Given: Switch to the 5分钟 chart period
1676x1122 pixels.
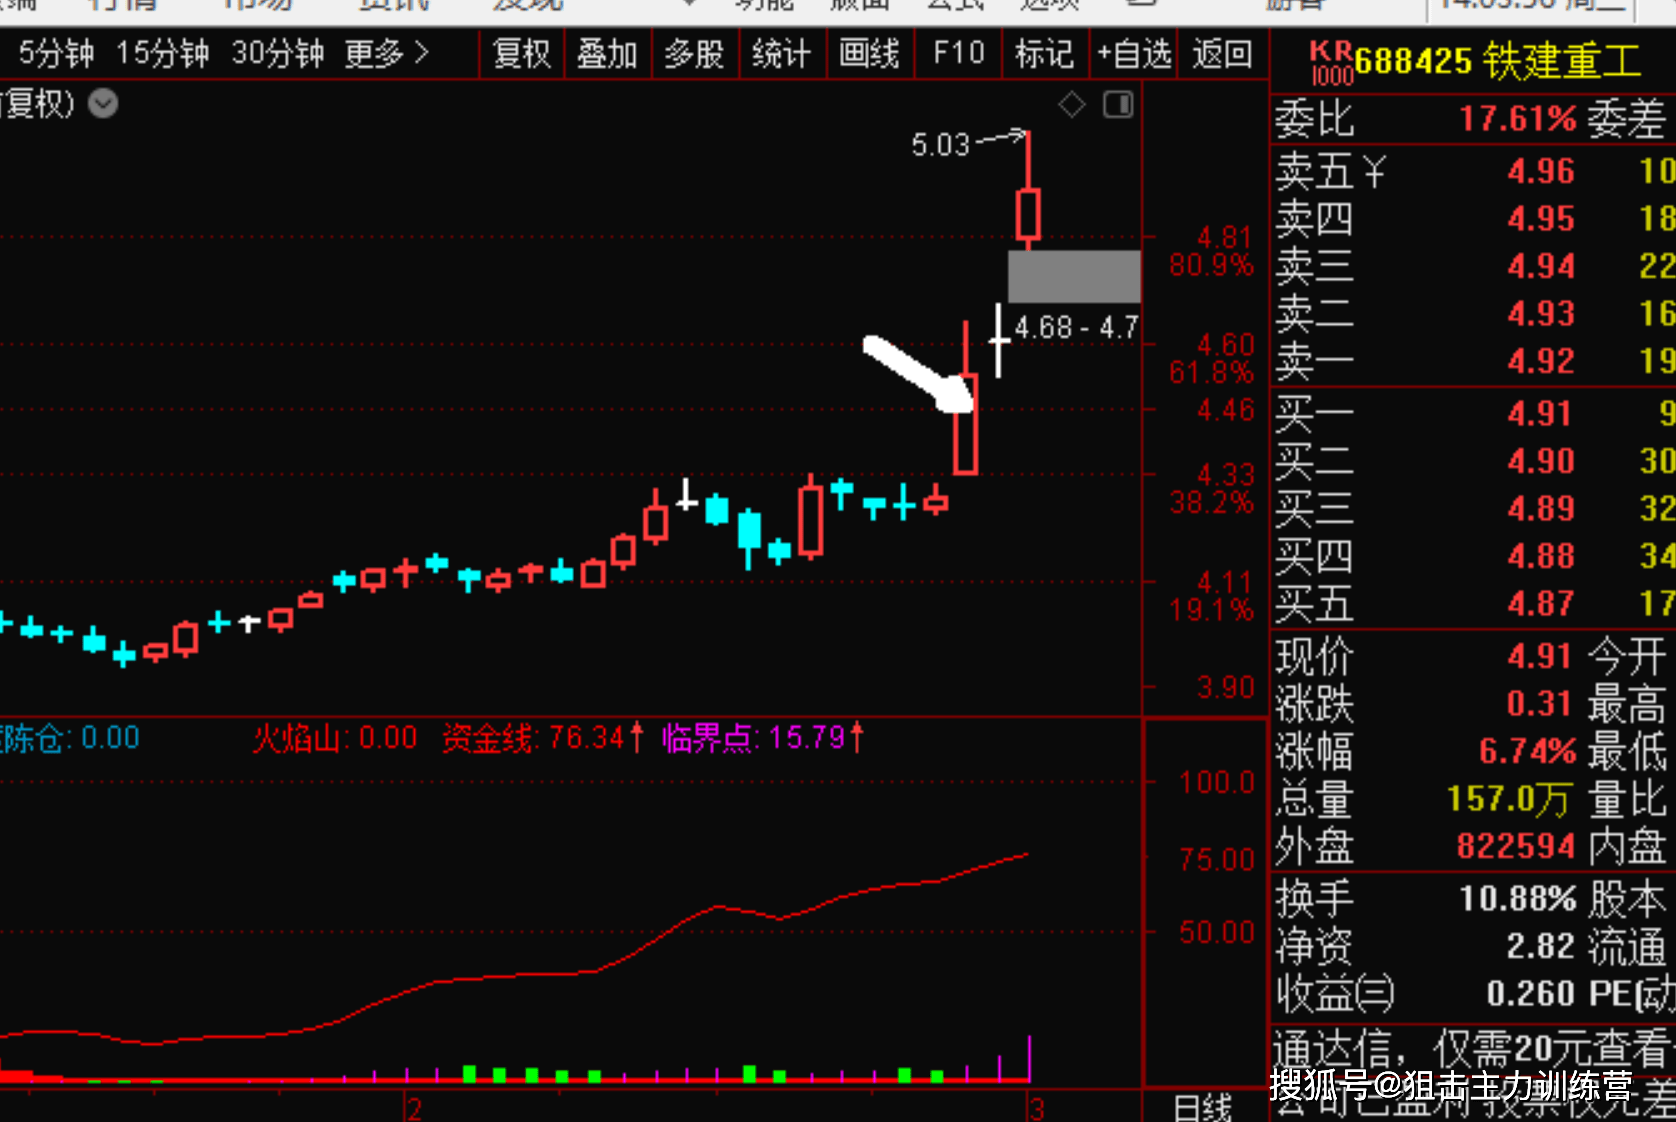Looking at the screenshot, I should click(x=56, y=53).
